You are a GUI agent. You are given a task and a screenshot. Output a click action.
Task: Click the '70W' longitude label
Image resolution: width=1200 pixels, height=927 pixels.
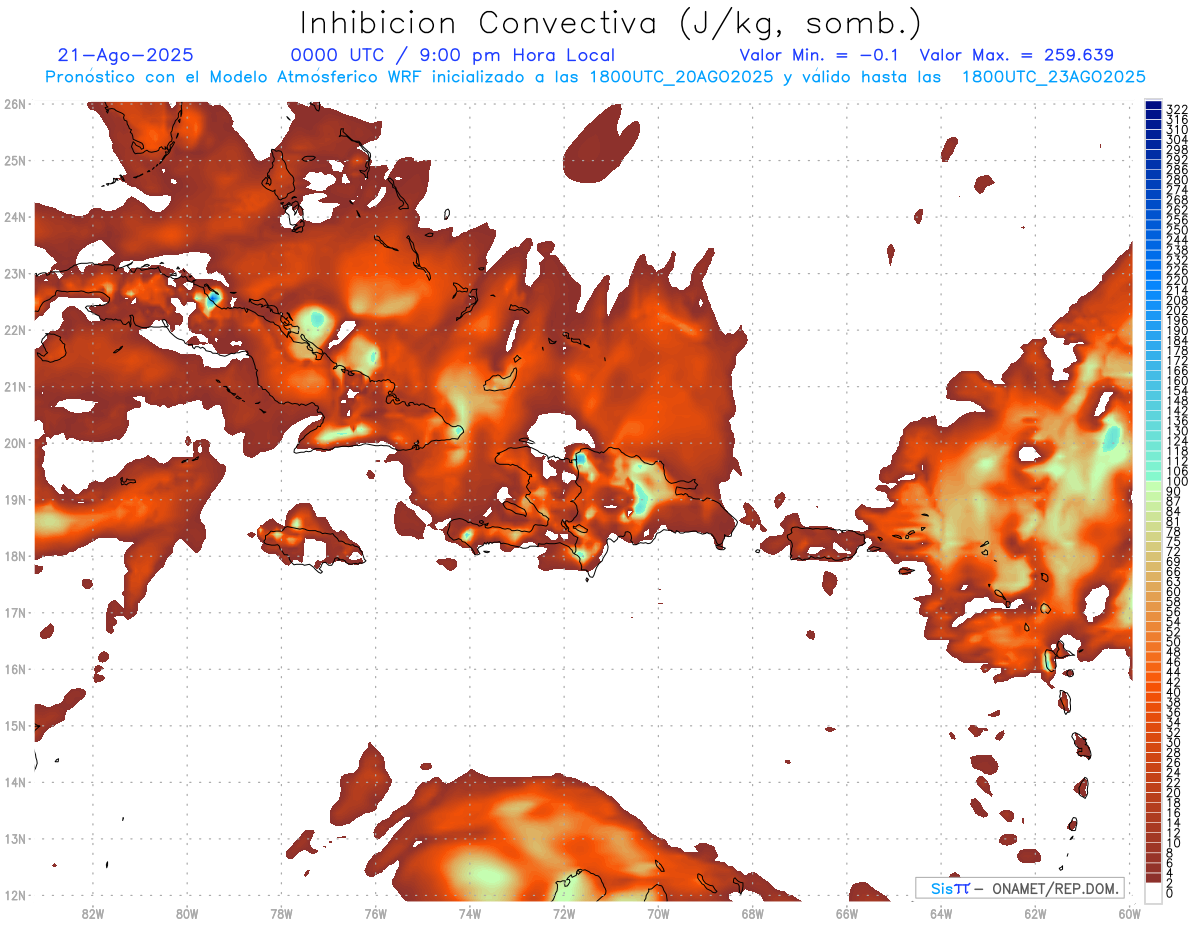tap(658, 912)
